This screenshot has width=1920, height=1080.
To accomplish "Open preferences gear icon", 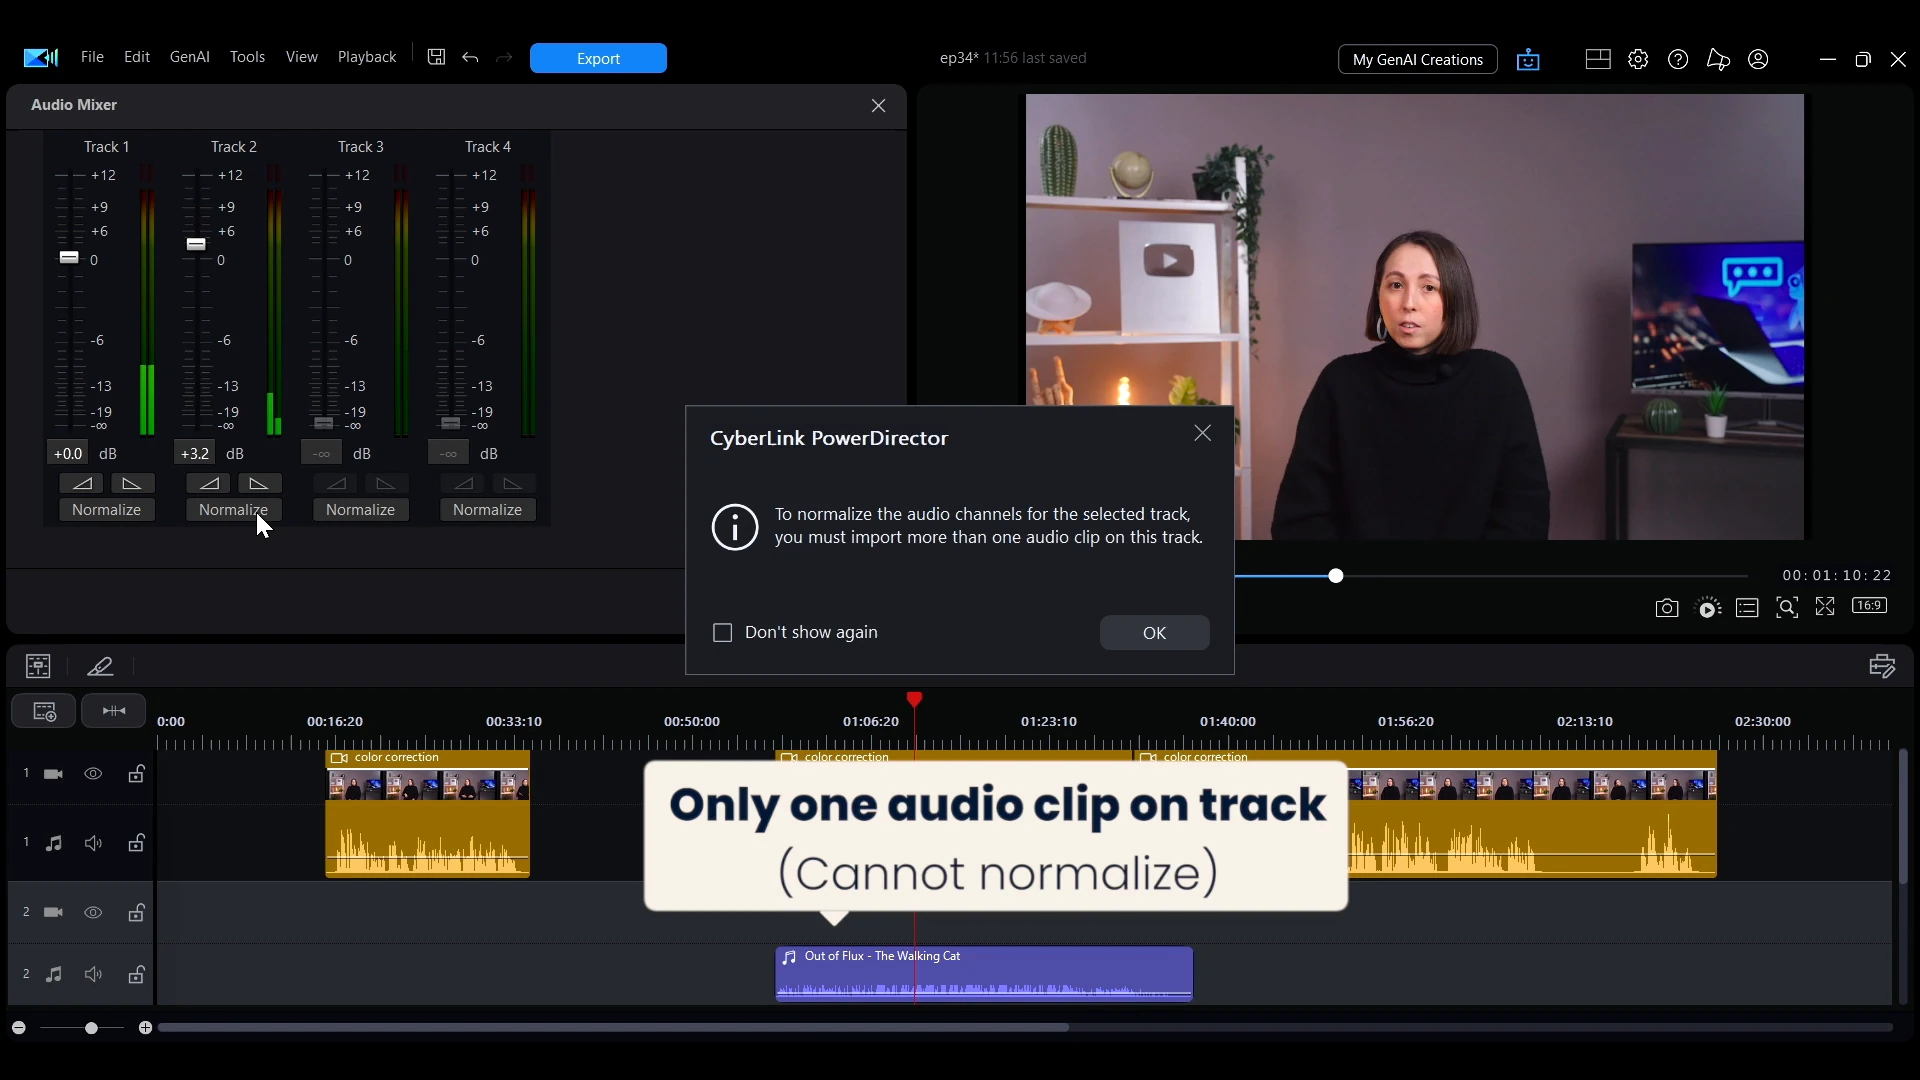I will (1638, 59).
